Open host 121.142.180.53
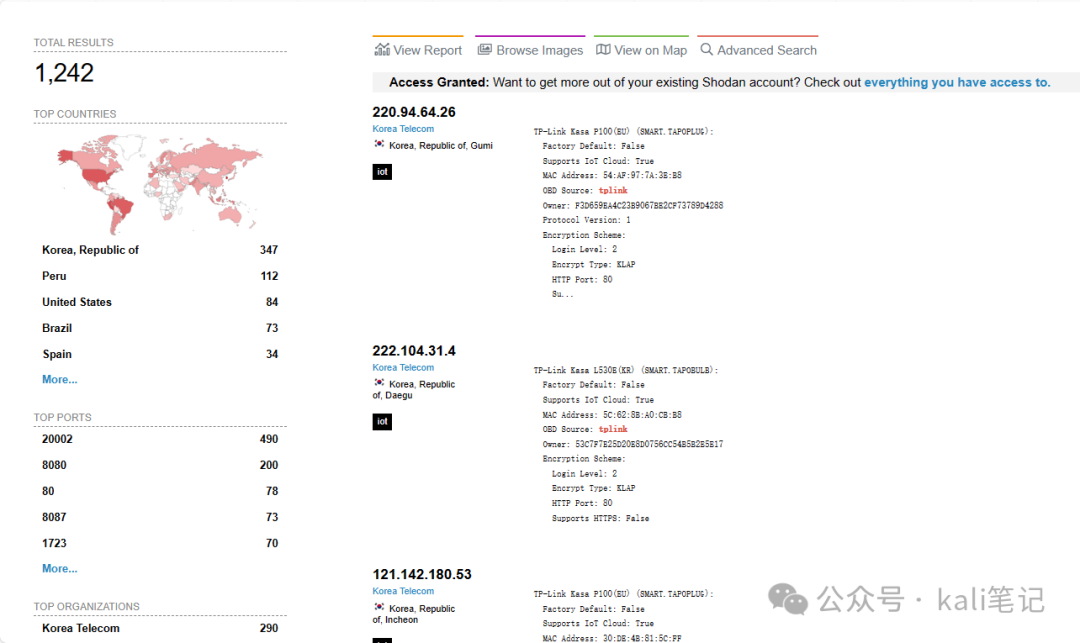1080x643 pixels. tap(422, 574)
